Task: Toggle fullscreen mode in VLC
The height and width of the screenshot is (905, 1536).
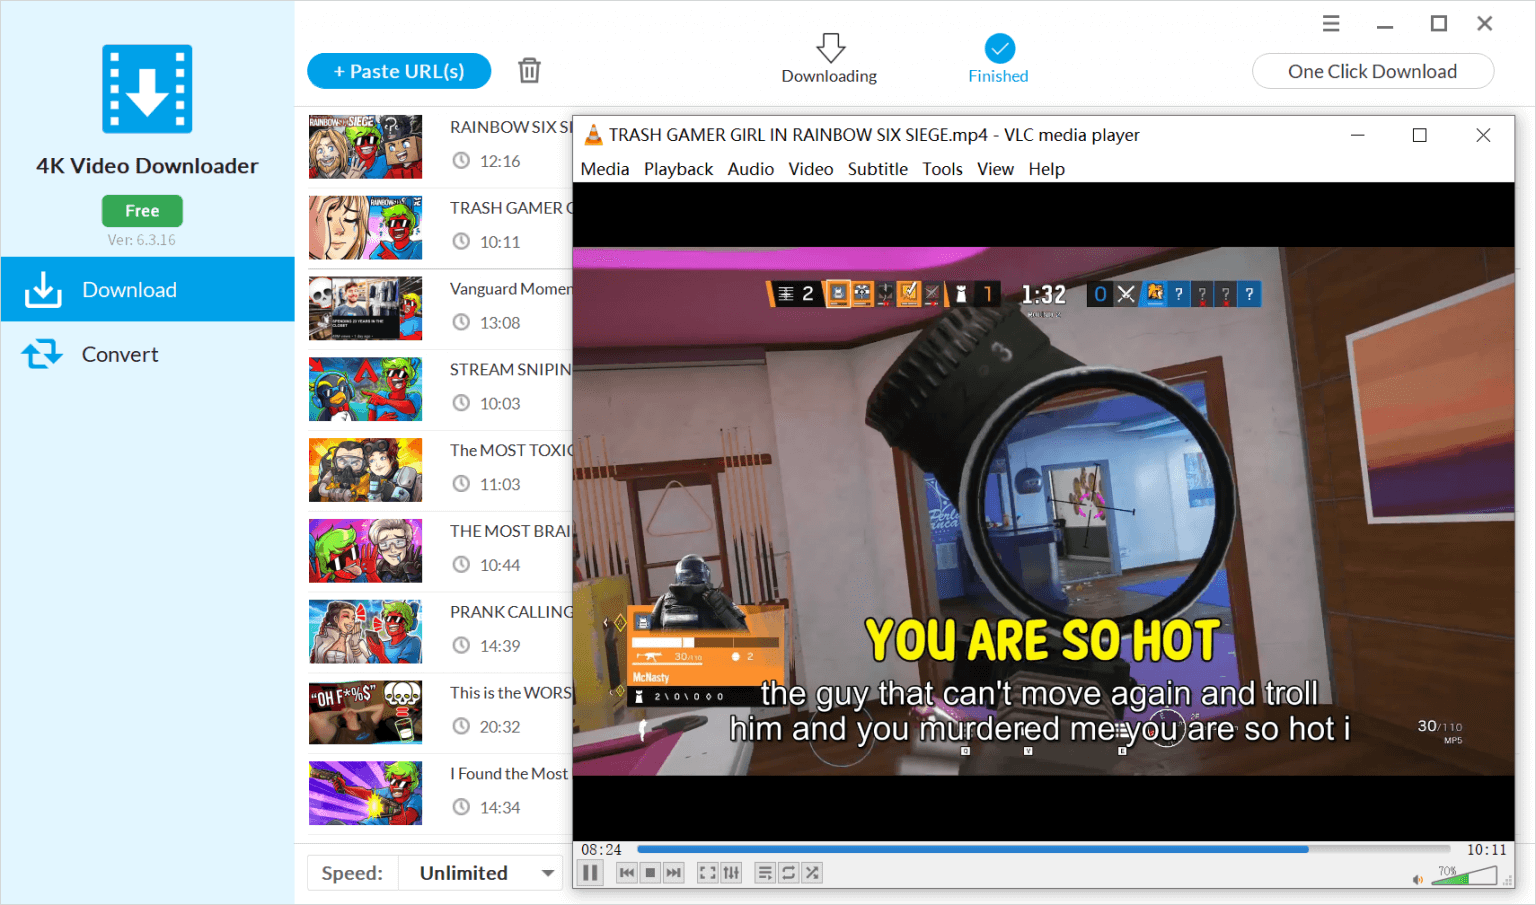Action: pos(708,872)
